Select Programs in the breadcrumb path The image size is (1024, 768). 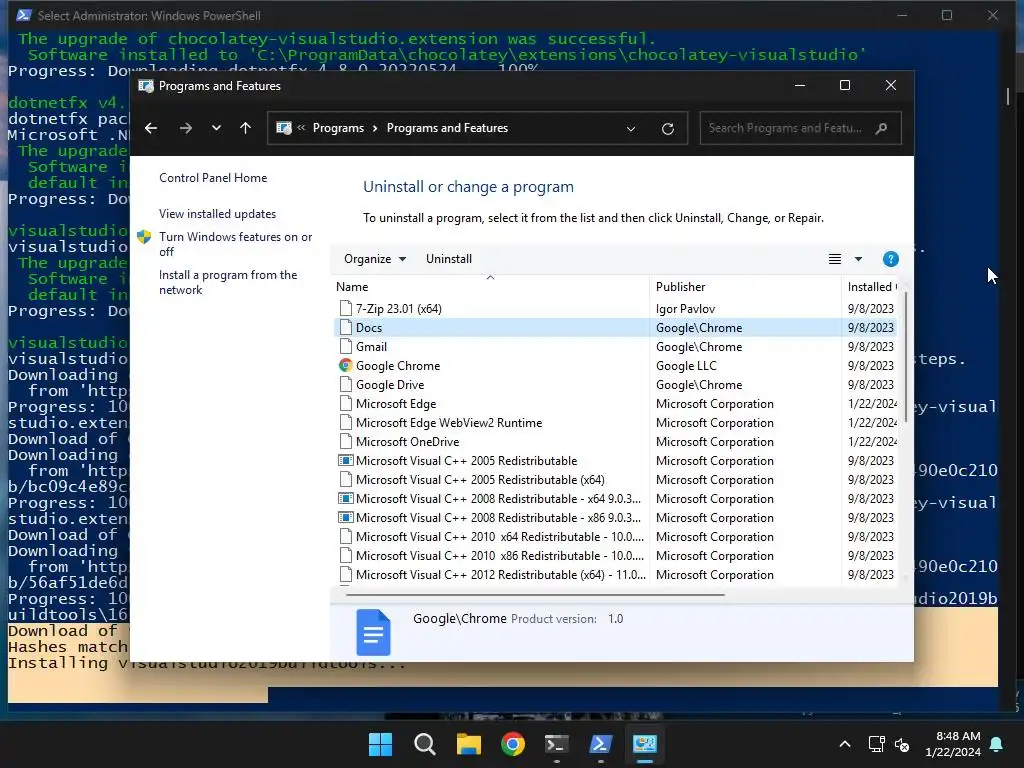tap(338, 128)
